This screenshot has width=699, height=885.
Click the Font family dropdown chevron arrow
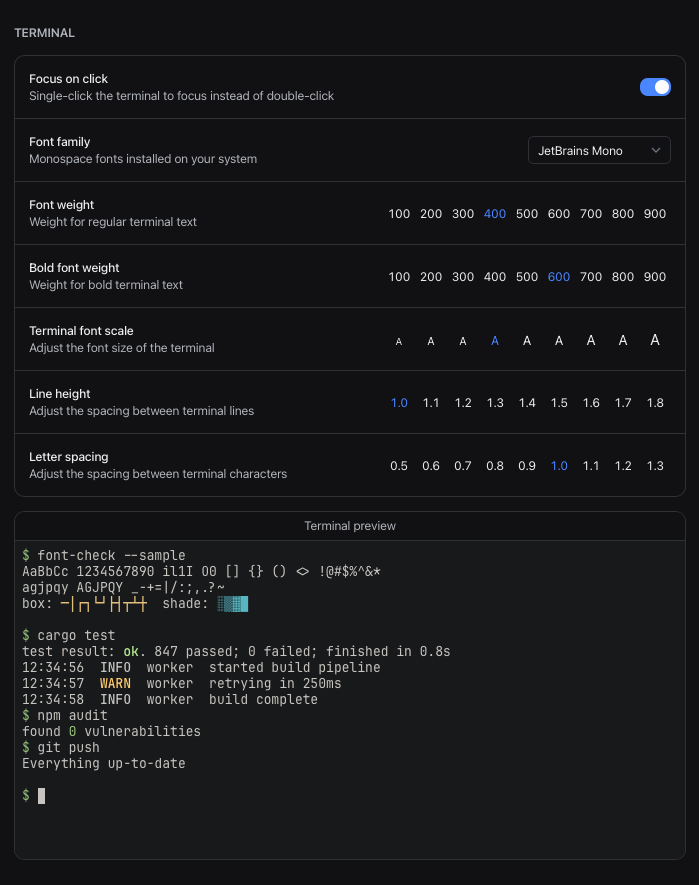(656, 150)
